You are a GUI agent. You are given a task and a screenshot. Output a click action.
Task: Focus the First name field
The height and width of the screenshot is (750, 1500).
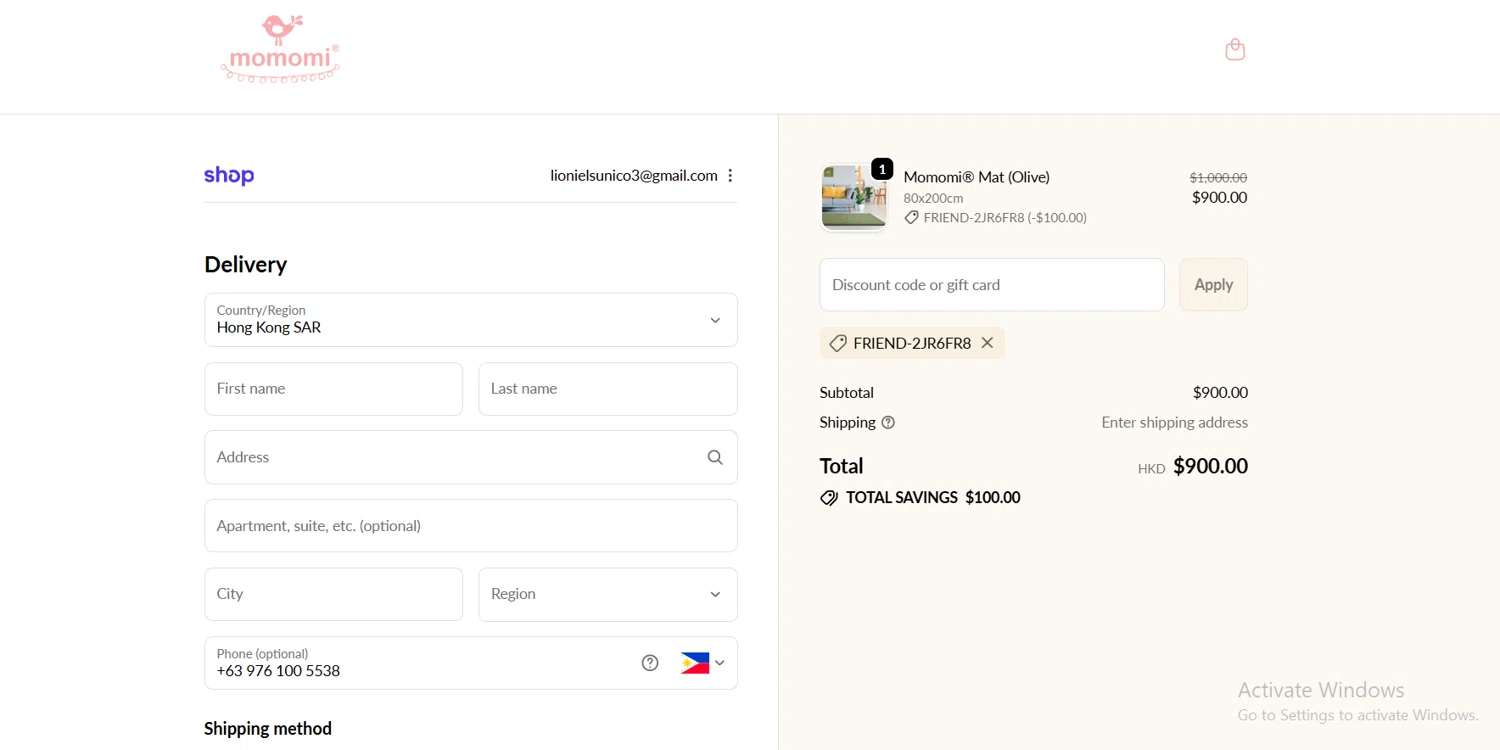pyautogui.click(x=334, y=389)
